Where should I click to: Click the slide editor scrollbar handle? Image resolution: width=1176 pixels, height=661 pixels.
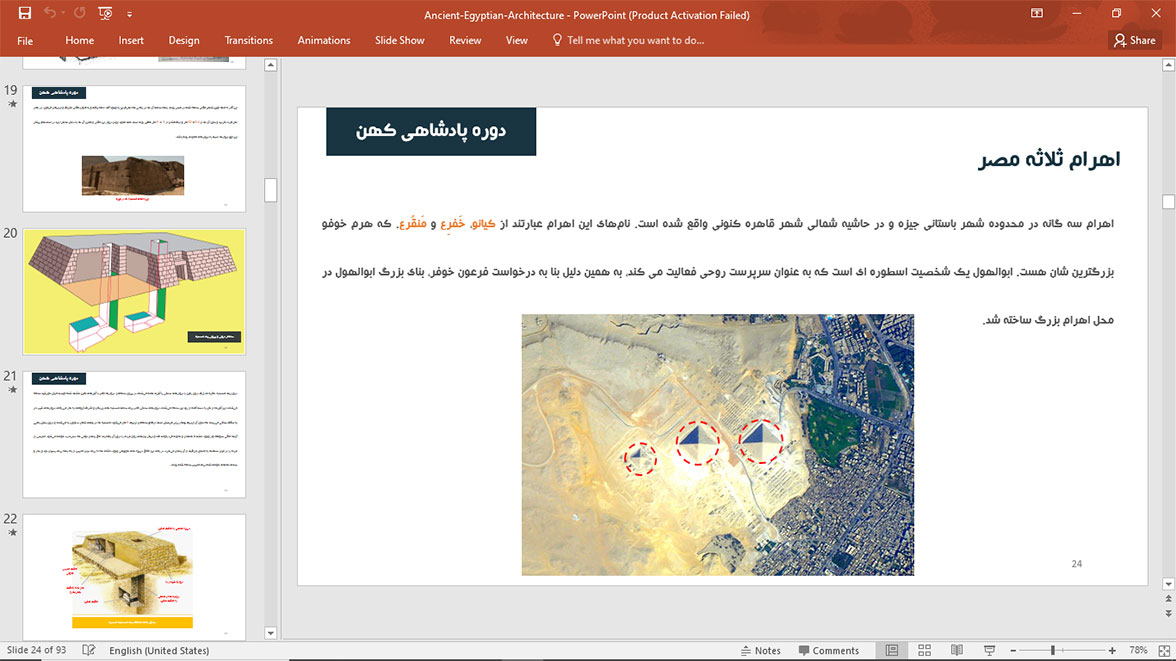pyautogui.click(x=1168, y=201)
